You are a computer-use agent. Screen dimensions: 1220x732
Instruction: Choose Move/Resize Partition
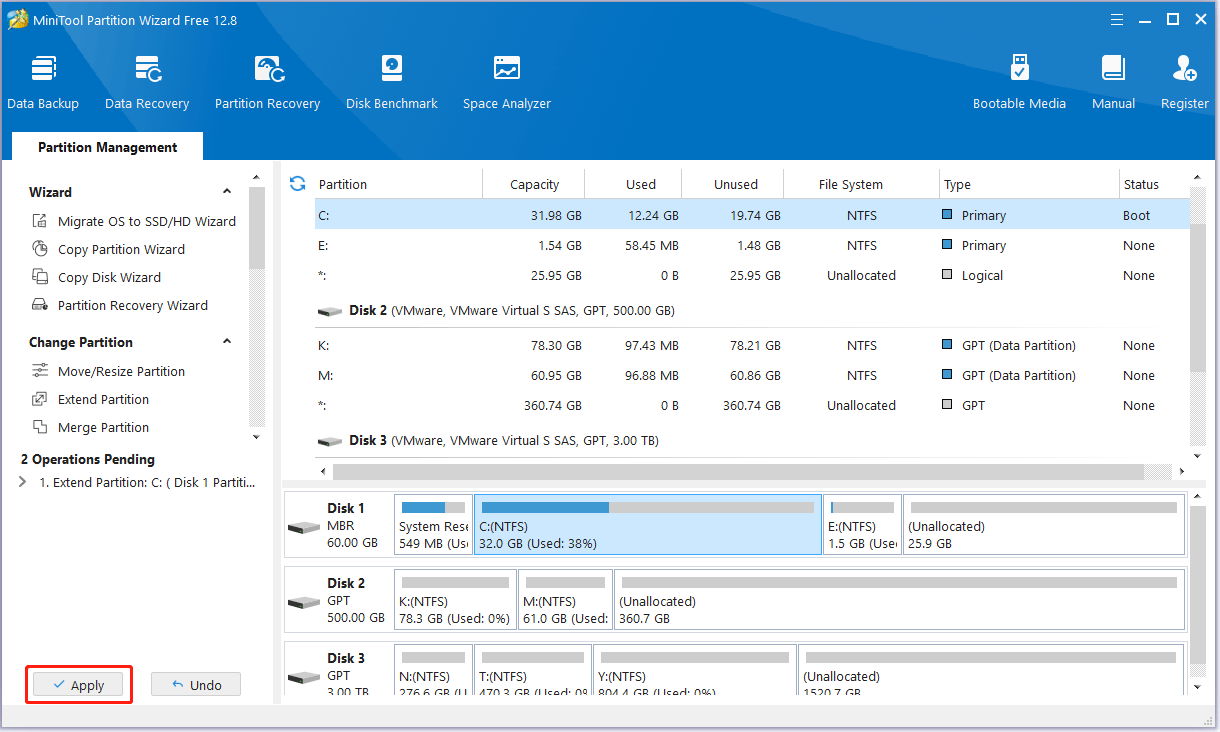[121, 371]
